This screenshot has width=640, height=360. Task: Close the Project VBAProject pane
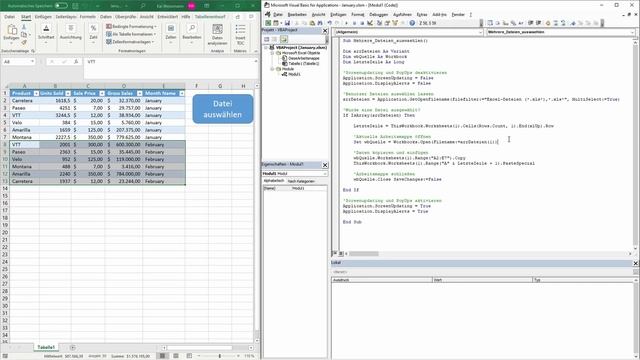(x=325, y=31)
